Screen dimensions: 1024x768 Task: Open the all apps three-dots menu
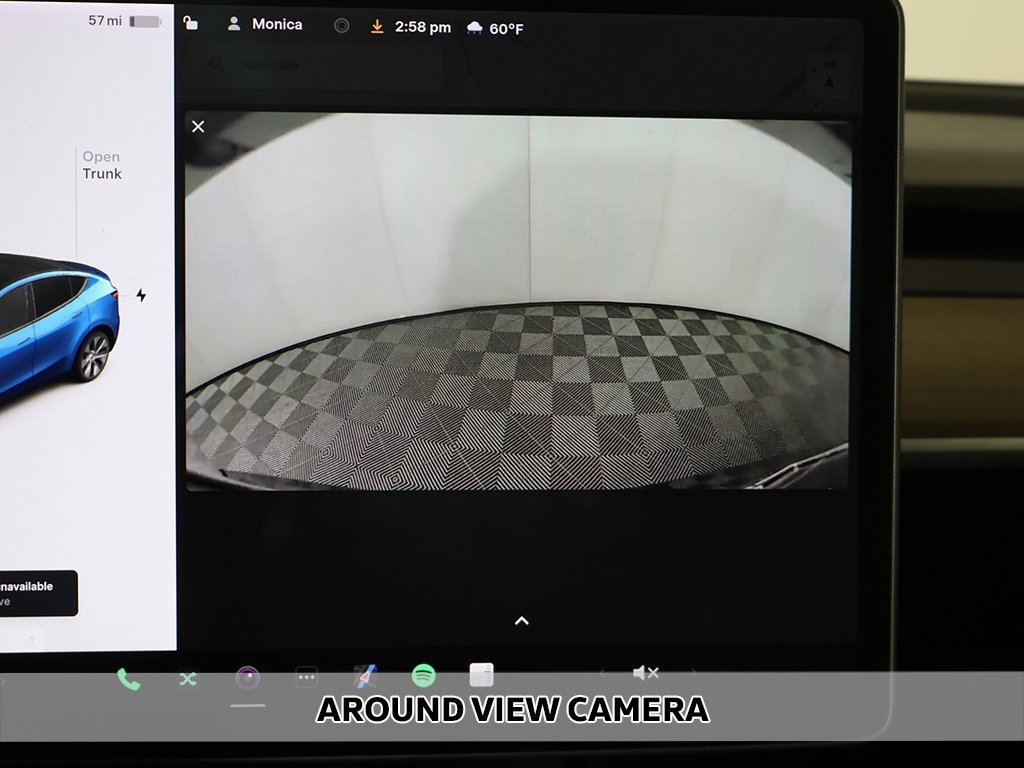[306, 678]
